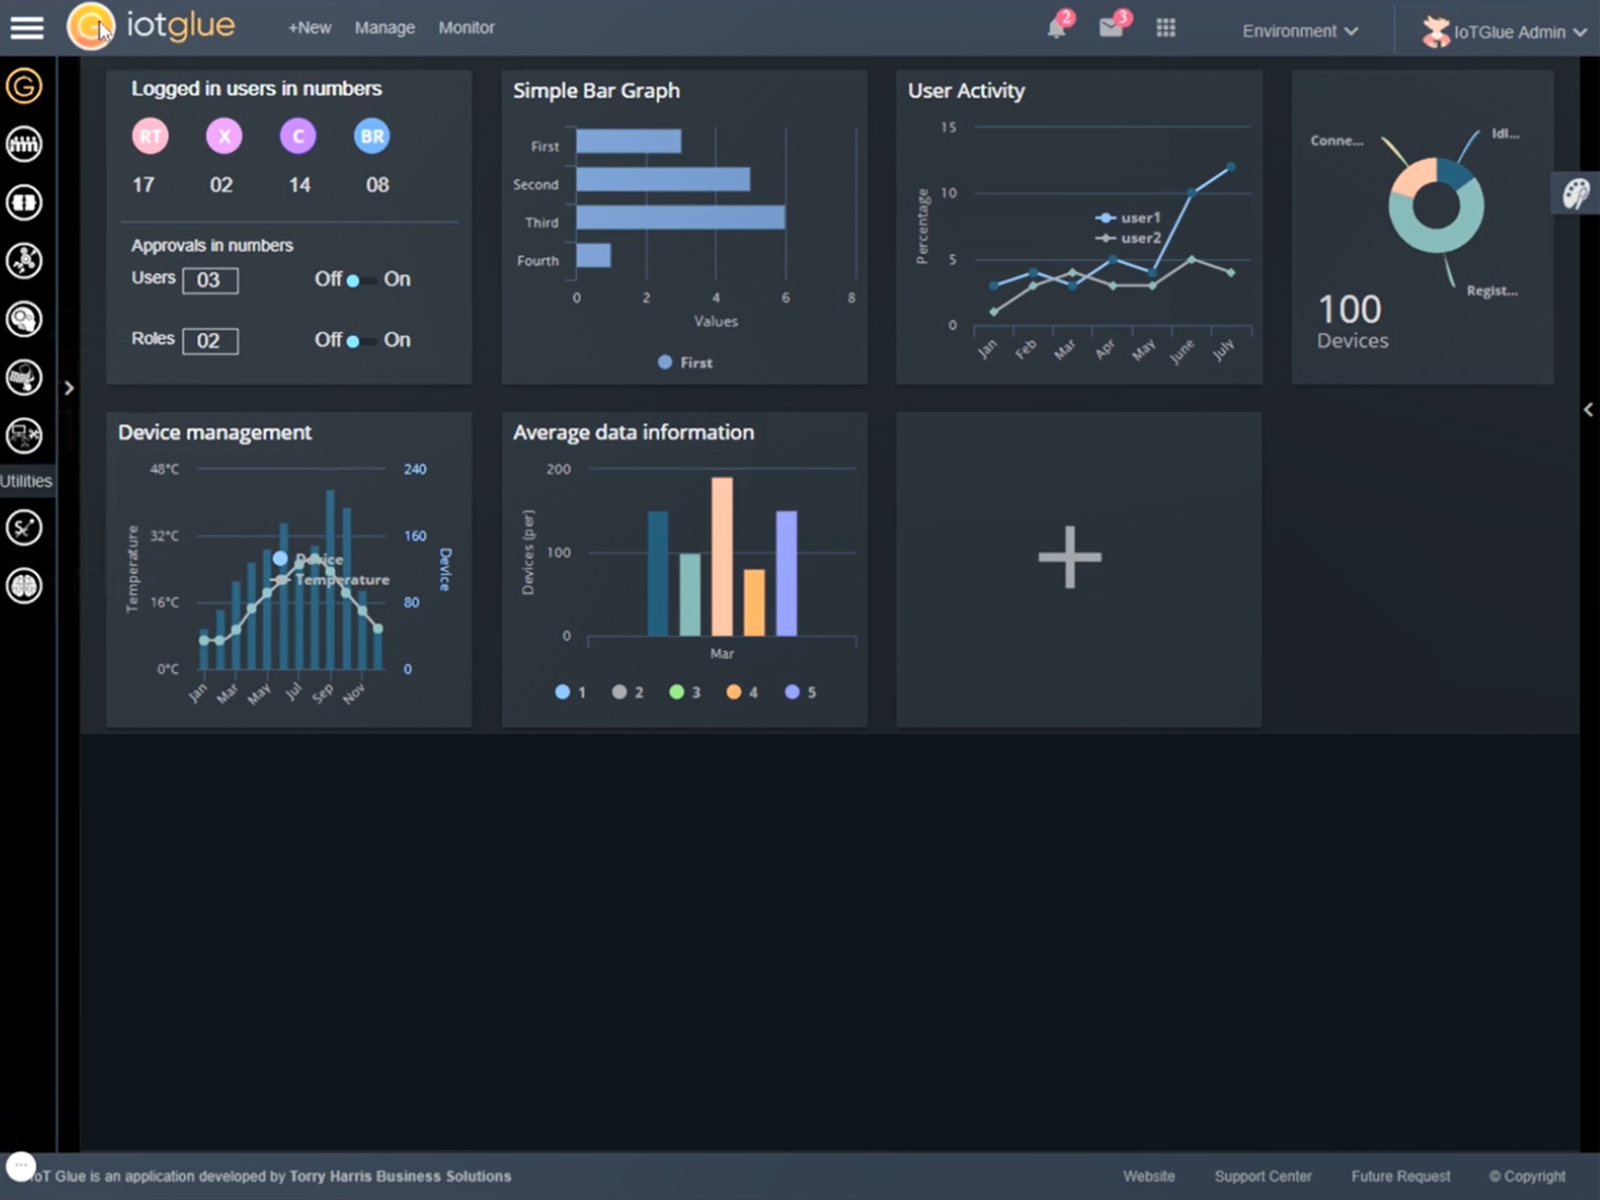1600x1200 pixels.
Task: Click the brain icon in sidebar
Action: tap(24, 586)
